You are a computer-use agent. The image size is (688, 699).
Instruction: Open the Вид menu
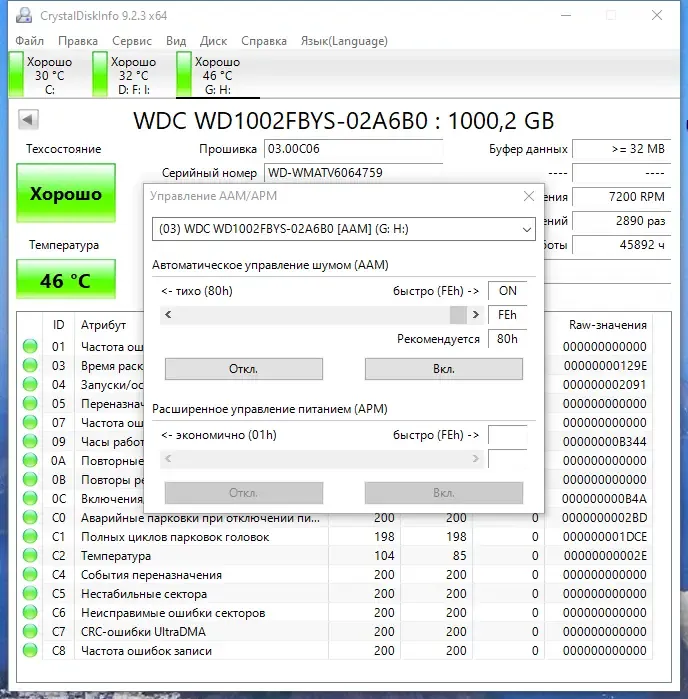176,41
